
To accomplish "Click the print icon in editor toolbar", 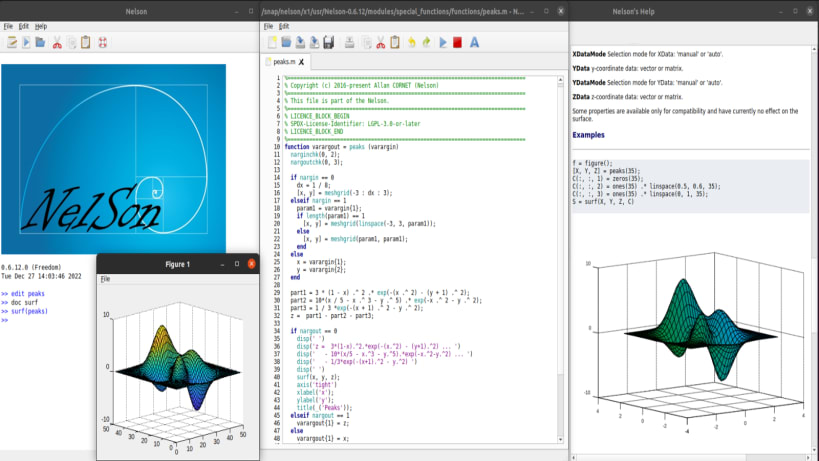I will 349,42.
